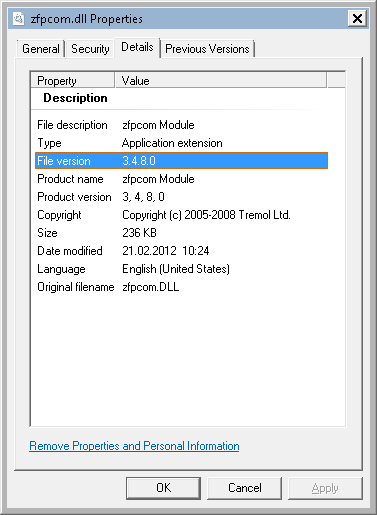
Task: Open Remove Properties and Personal Information link
Action: [134, 446]
